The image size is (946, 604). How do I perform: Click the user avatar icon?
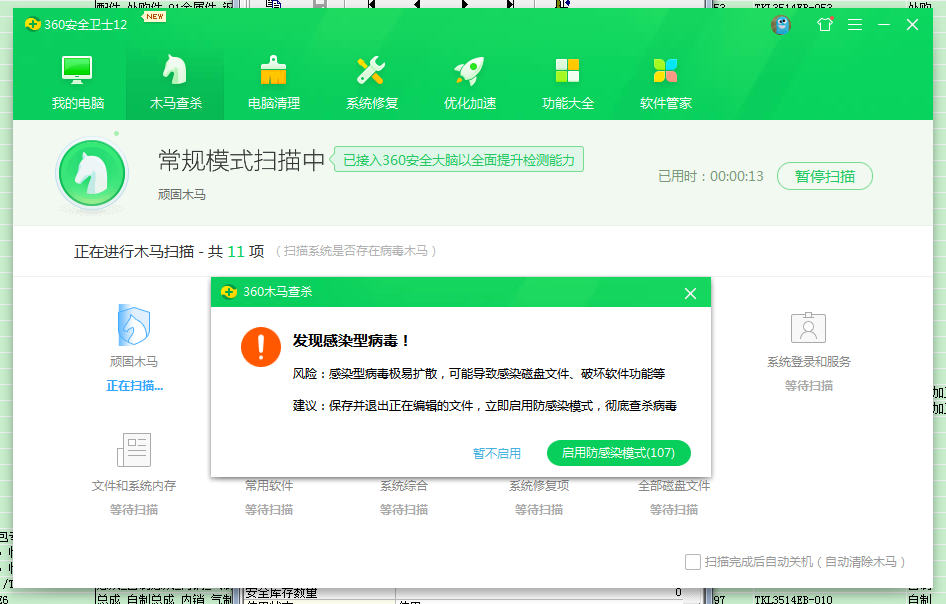[781, 25]
